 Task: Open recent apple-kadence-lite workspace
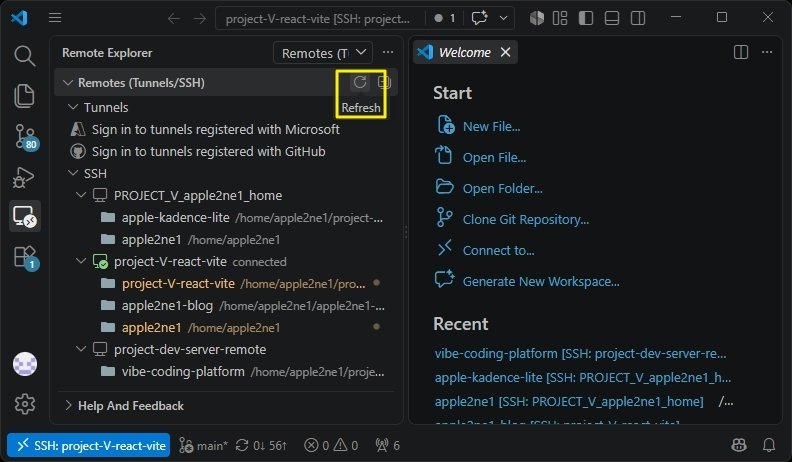pyautogui.click(x=583, y=377)
